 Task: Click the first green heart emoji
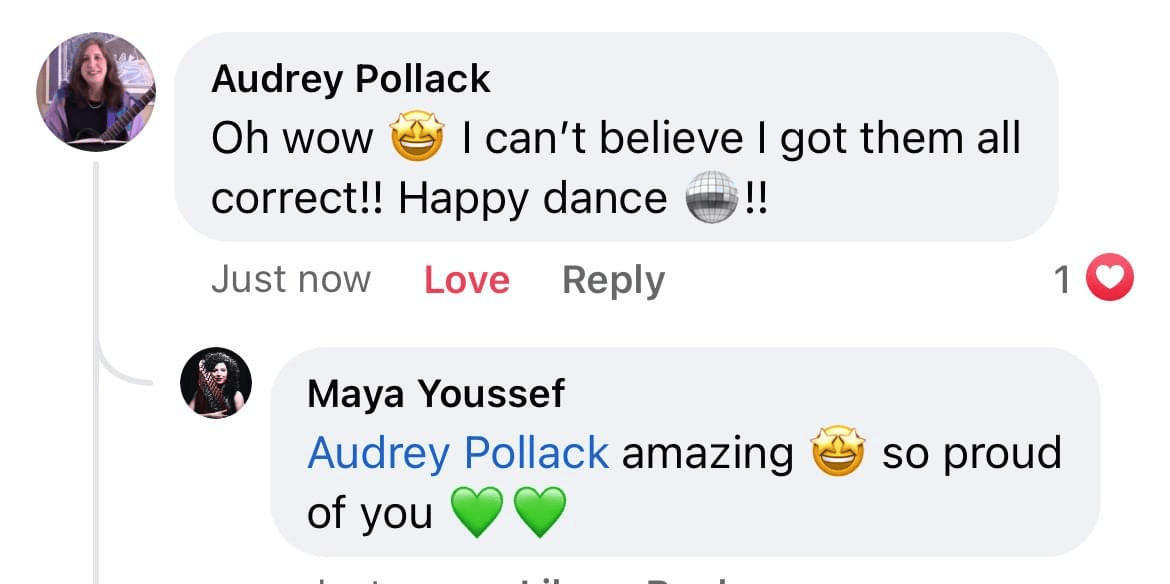[x=478, y=512]
